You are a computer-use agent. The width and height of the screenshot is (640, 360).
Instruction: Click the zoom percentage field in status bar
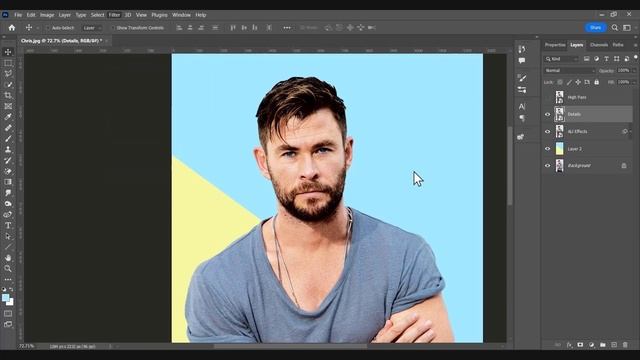[27, 346]
